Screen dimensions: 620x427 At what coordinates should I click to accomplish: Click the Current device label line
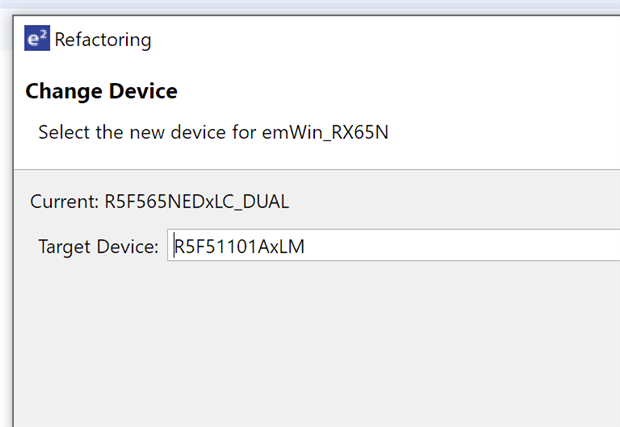coord(159,201)
